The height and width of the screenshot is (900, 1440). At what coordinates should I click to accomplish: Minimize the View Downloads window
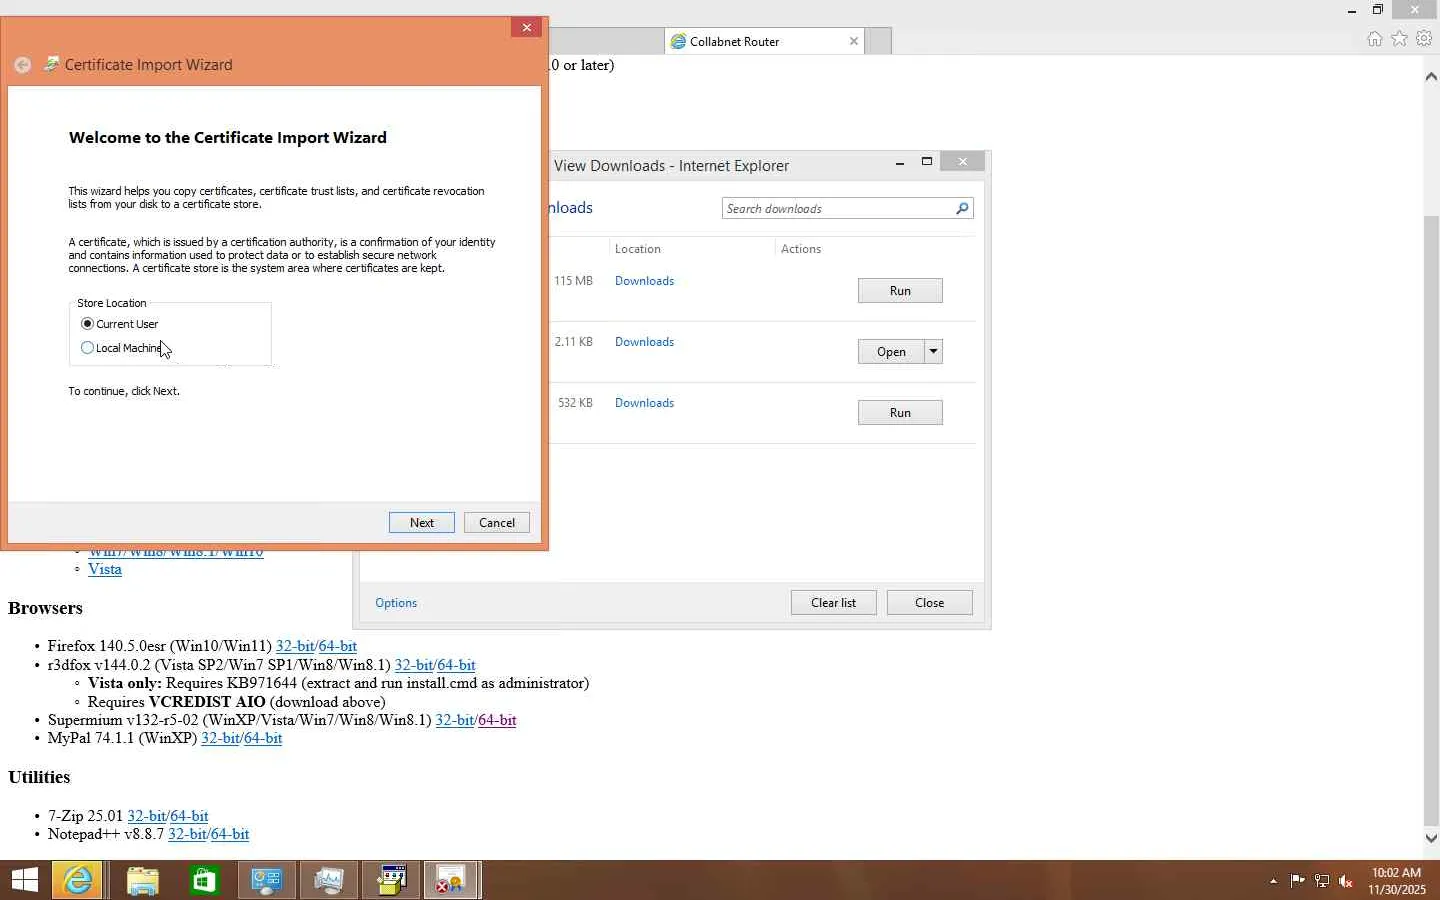(900, 162)
